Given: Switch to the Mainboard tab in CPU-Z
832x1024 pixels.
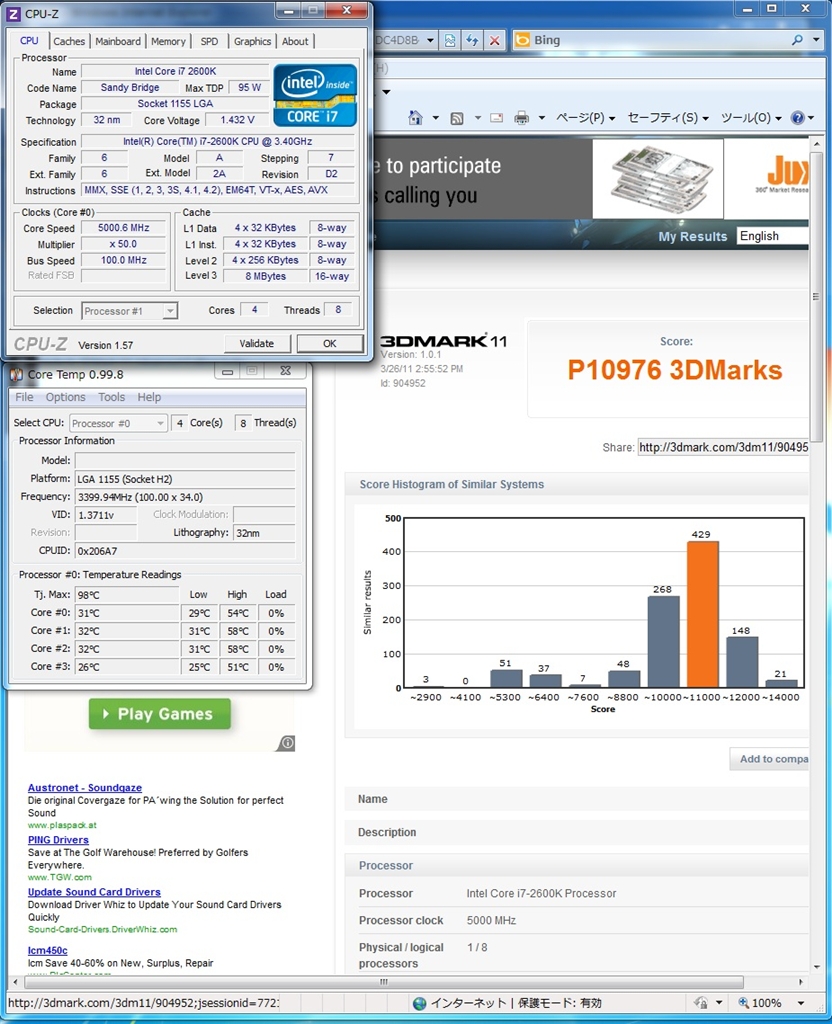Looking at the screenshot, I should [x=118, y=41].
